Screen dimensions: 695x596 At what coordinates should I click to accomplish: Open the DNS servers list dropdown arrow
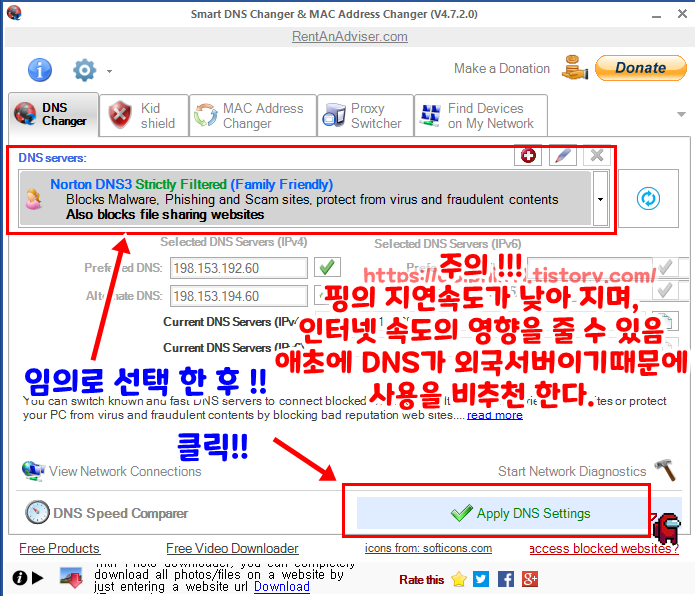click(x=600, y=199)
